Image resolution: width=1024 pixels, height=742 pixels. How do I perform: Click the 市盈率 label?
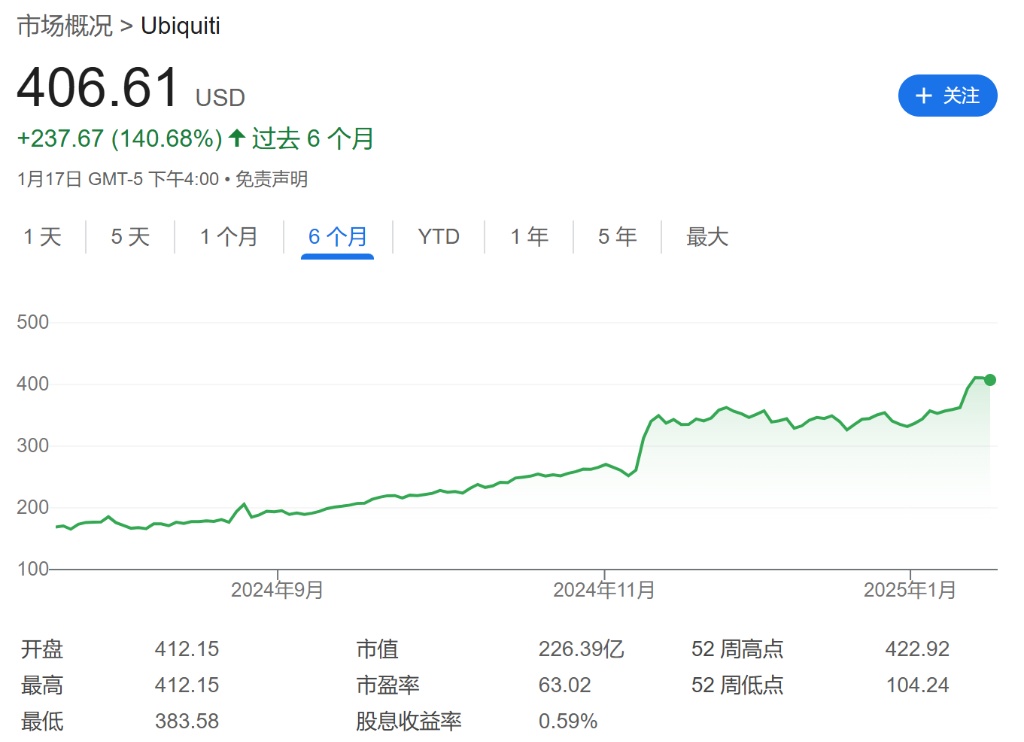click(x=387, y=685)
